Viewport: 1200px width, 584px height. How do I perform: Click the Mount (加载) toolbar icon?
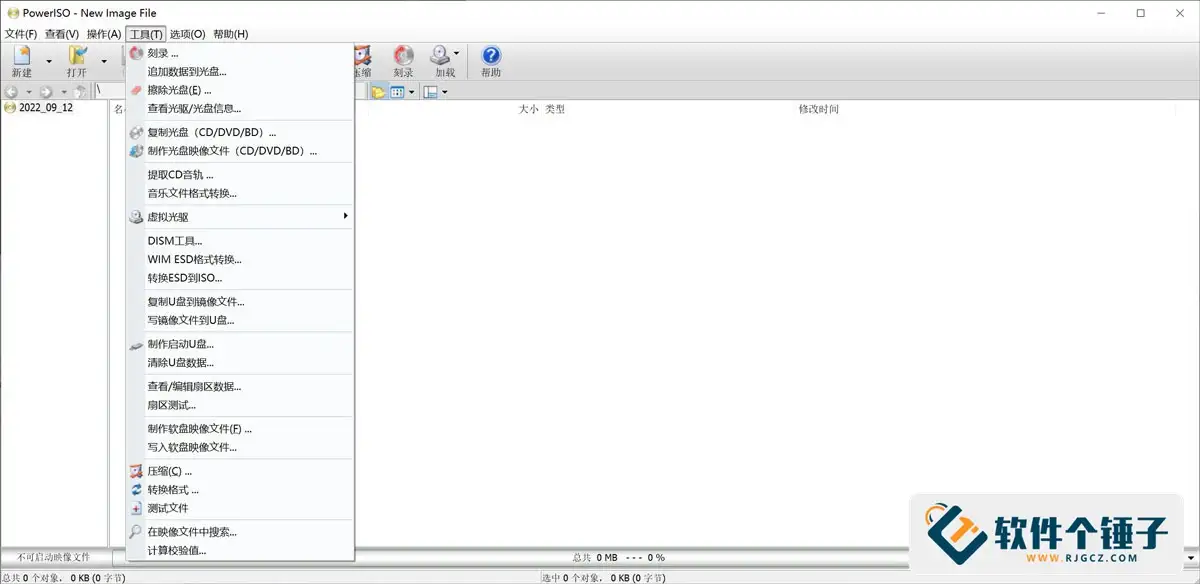pyautogui.click(x=440, y=61)
